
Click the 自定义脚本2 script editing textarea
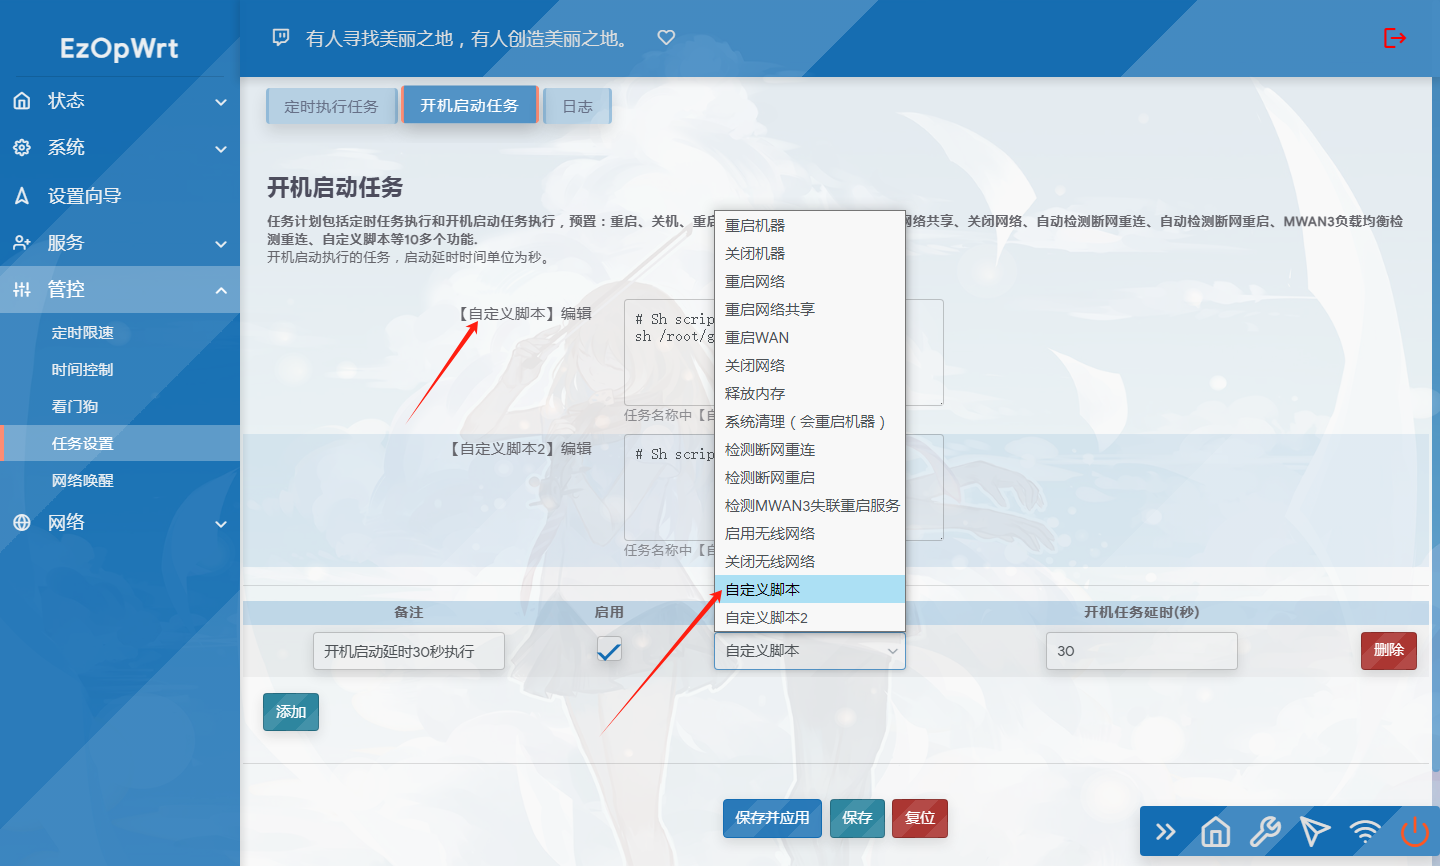(x=784, y=487)
